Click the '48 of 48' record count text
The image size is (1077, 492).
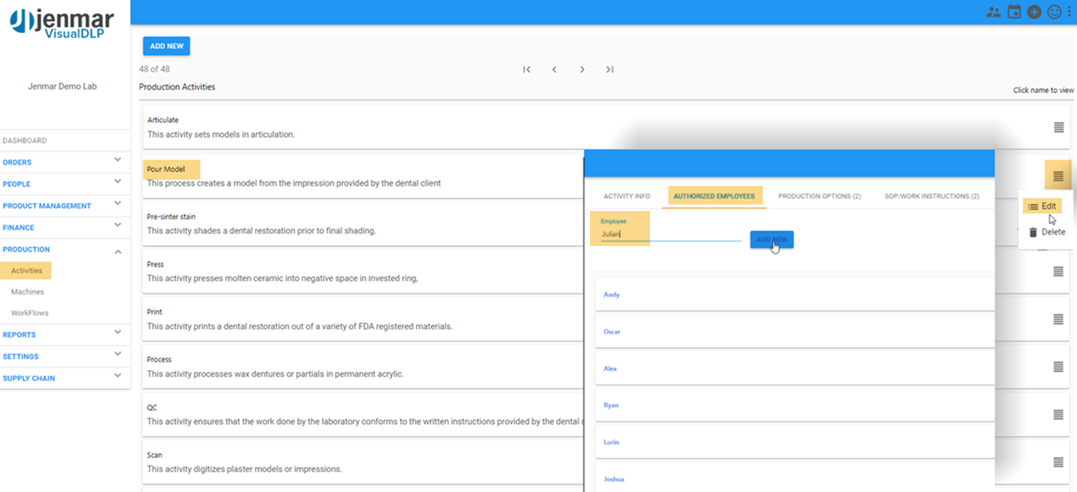click(x=155, y=69)
